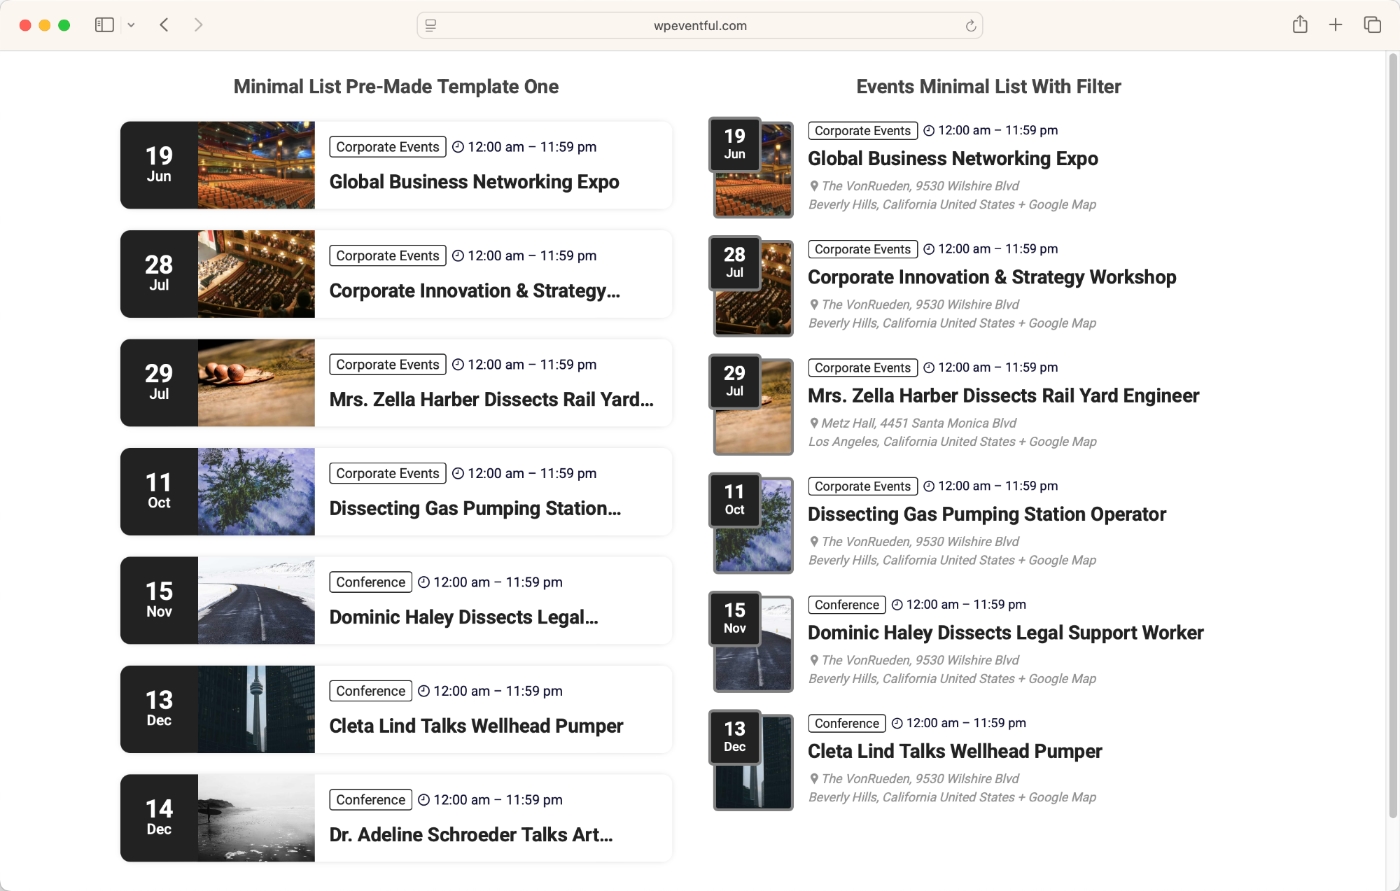Click the Los Angeles, California + Google Map line
The image size is (1400, 891).
click(952, 442)
